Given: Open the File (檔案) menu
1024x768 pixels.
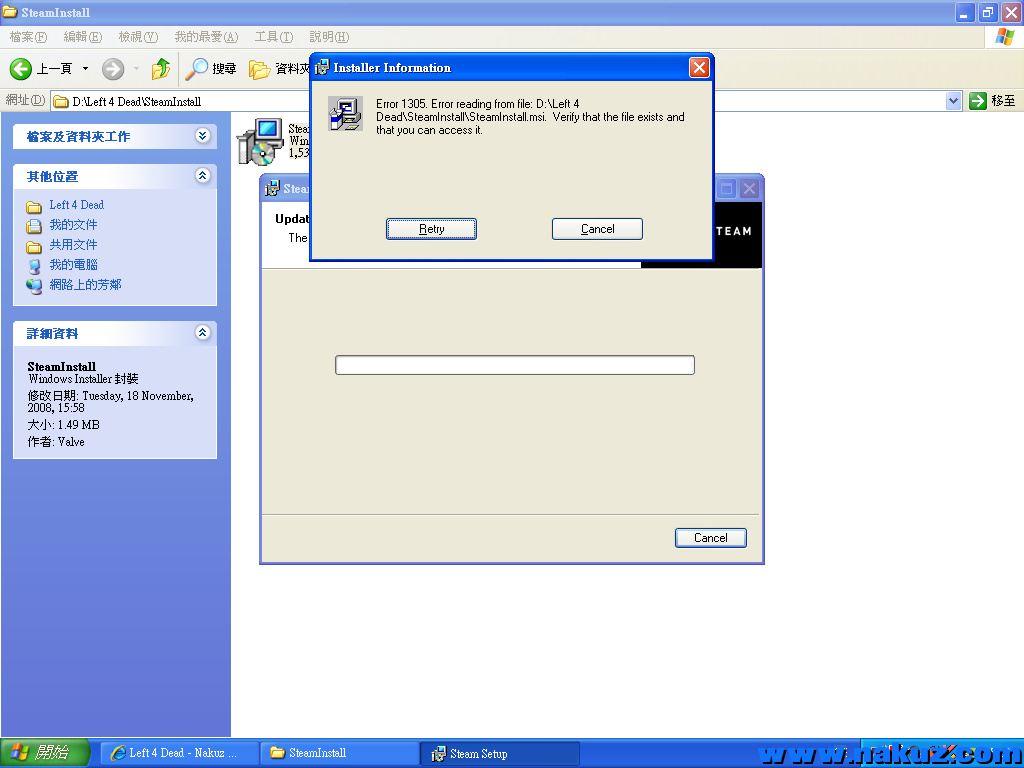Looking at the screenshot, I should 28,37.
